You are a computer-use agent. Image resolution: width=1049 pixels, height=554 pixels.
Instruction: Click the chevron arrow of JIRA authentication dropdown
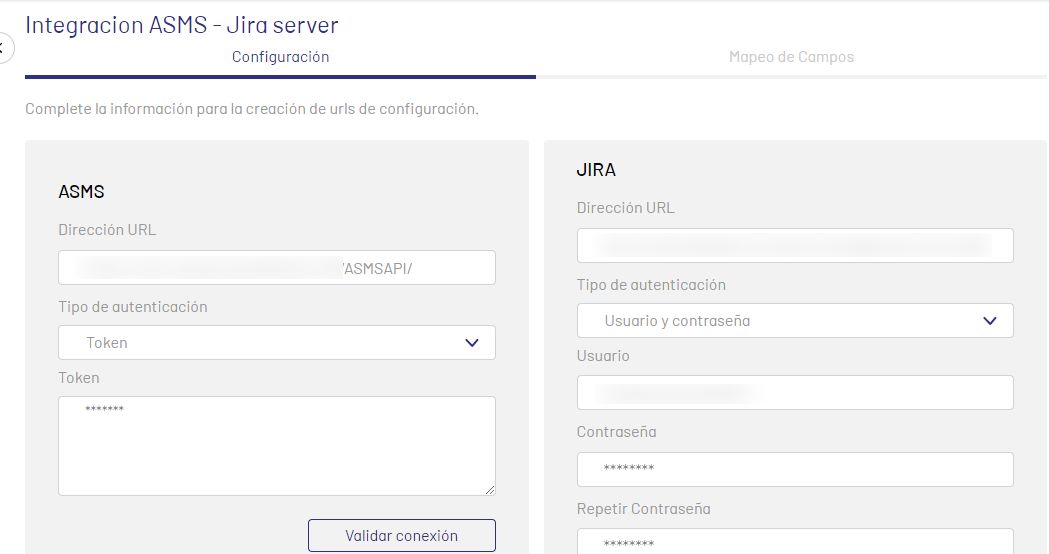[990, 320]
